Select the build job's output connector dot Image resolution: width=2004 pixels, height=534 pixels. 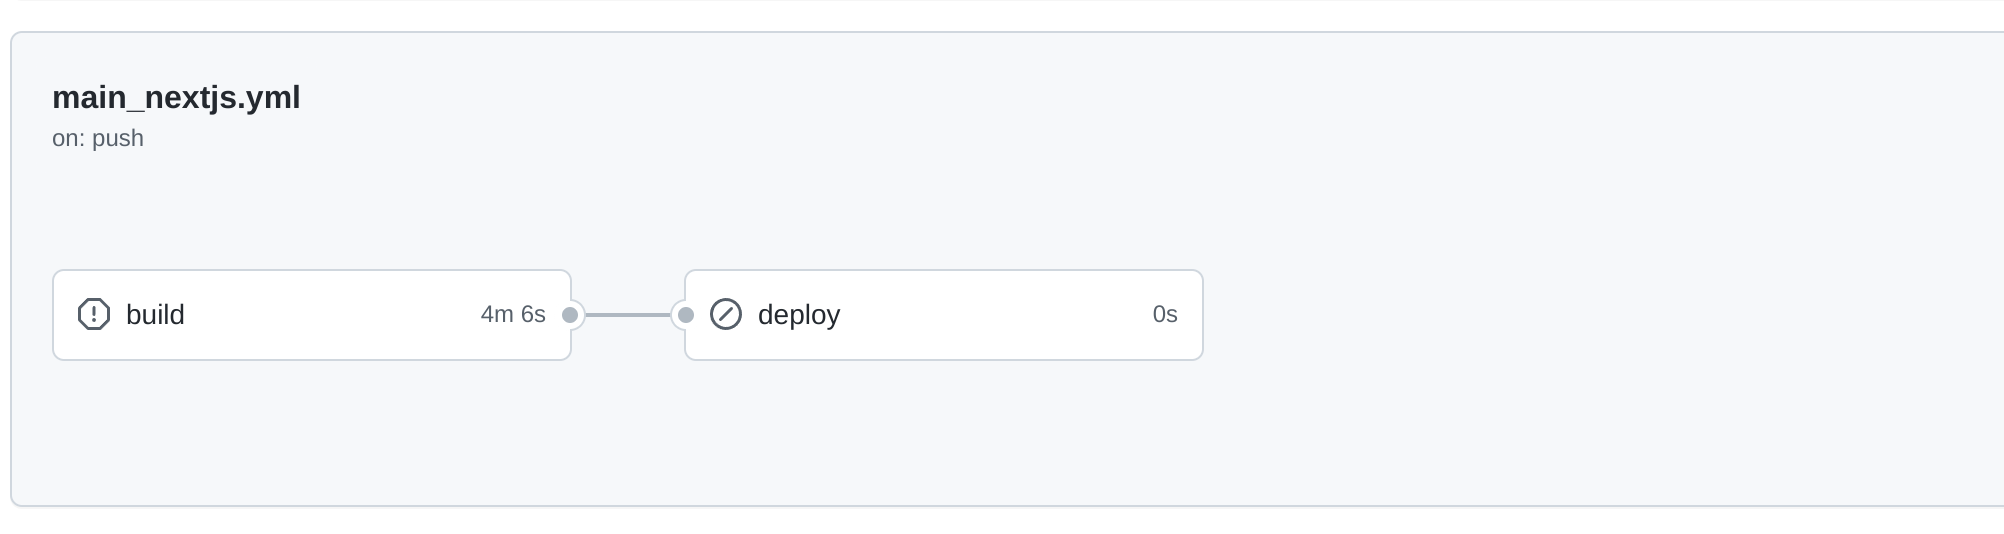pos(570,315)
